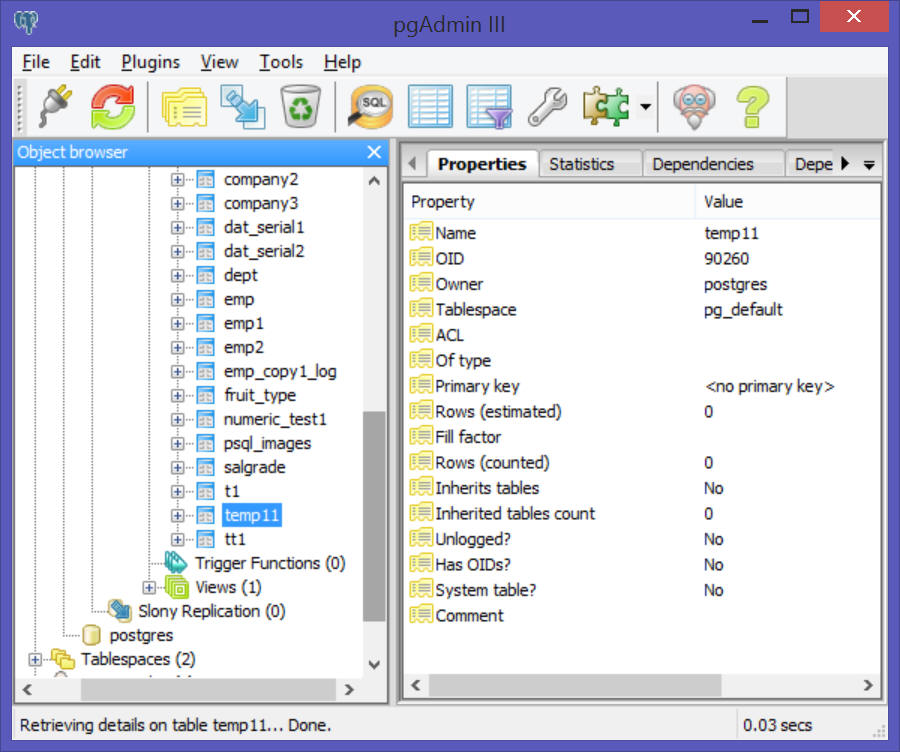Expand the dept table node
The height and width of the screenshot is (752, 900).
(x=177, y=276)
